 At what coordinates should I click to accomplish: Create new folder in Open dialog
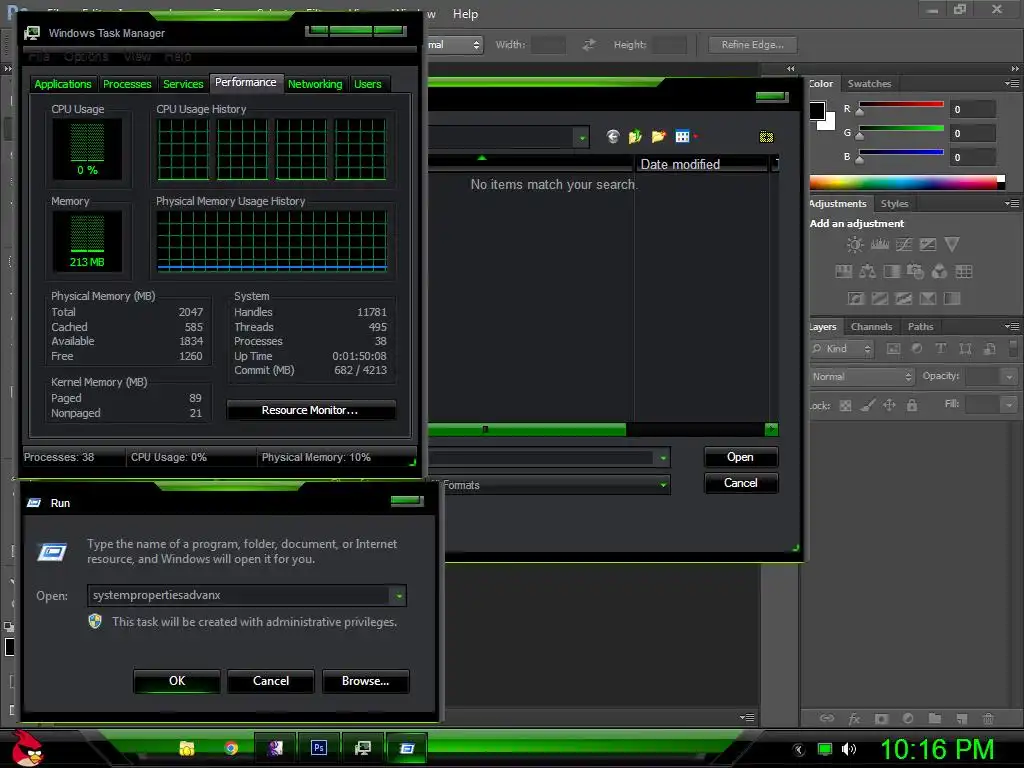[658, 136]
